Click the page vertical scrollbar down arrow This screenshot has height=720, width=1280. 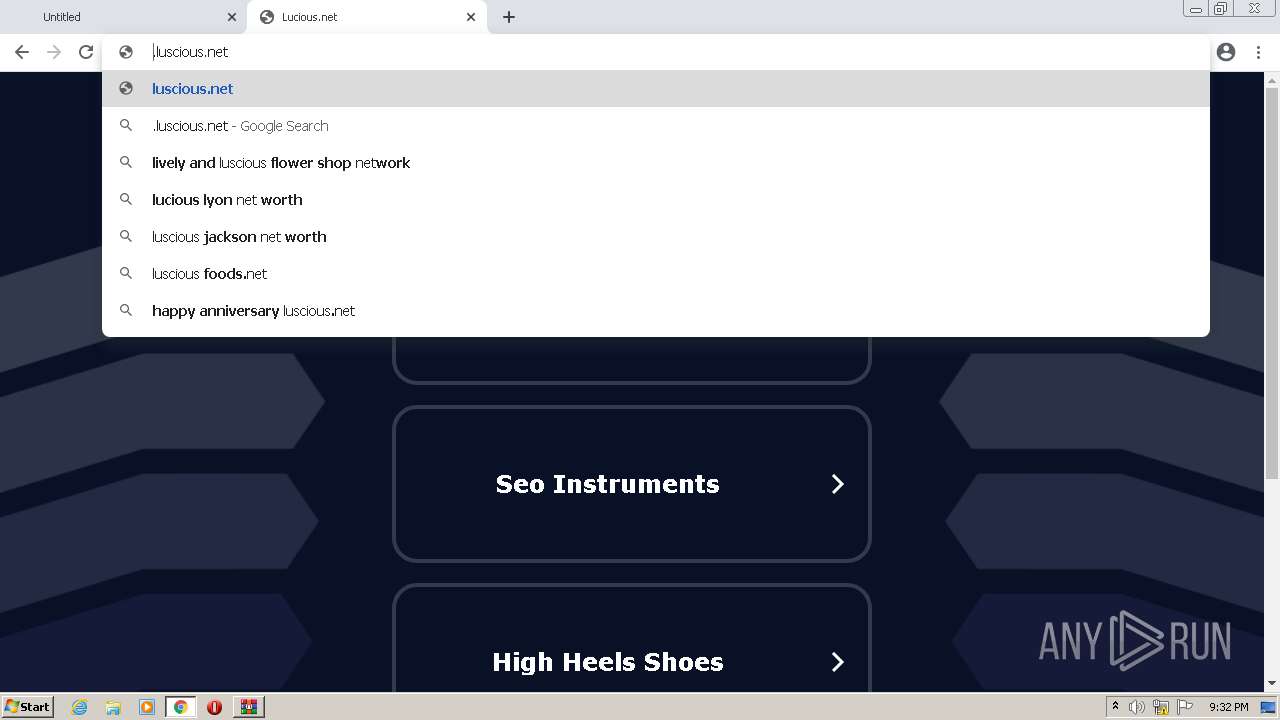pyautogui.click(x=1272, y=683)
